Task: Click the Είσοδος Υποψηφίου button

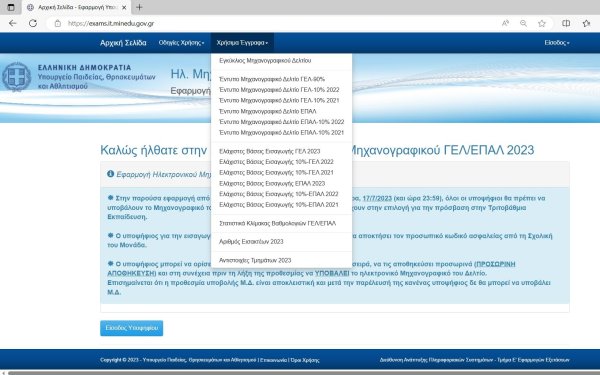Action: point(132,328)
